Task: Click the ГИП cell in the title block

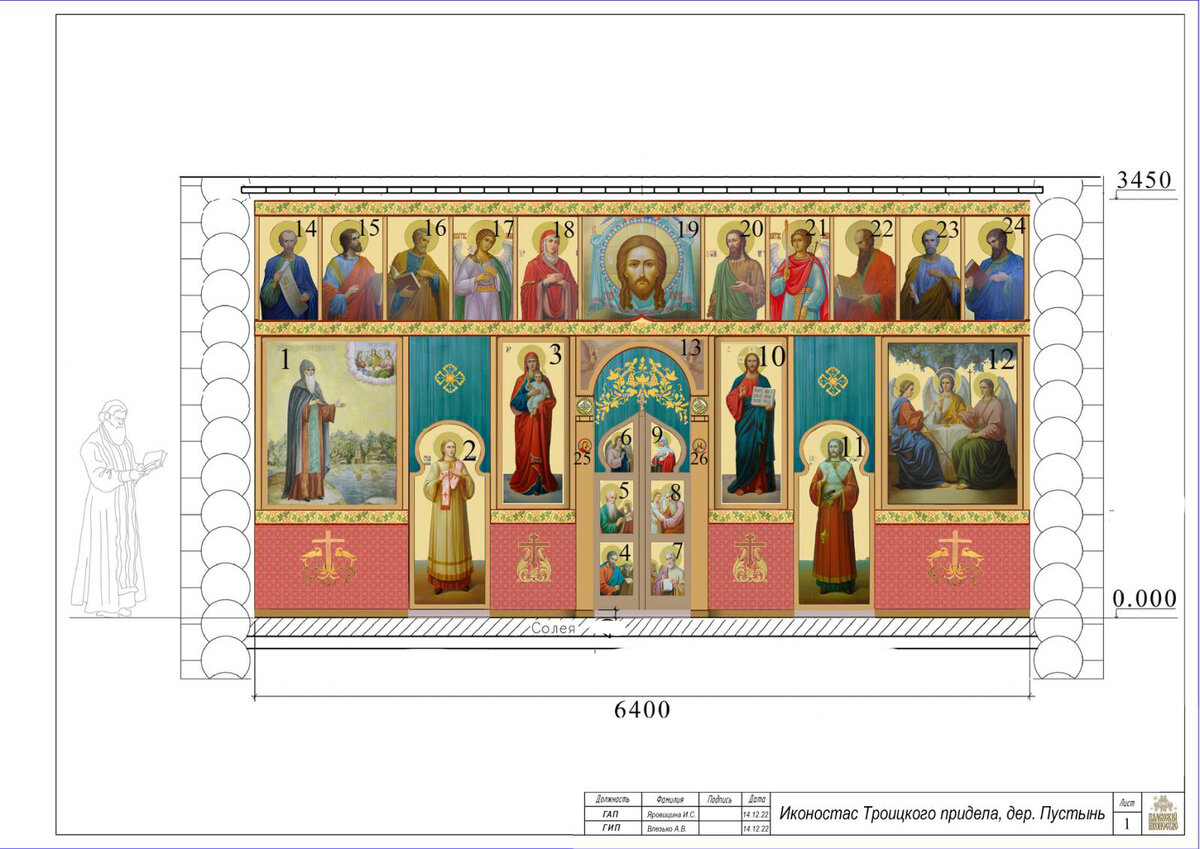Action: (x=612, y=829)
